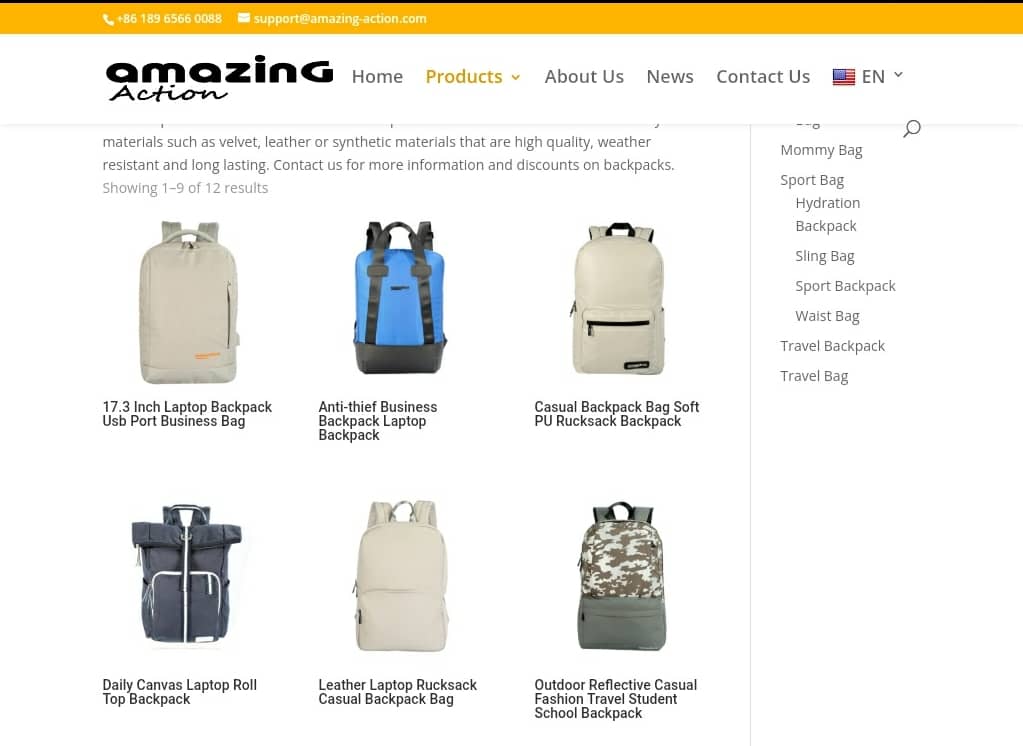Open Travel Backpack category link
This screenshot has height=746, width=1023.
(x=832, y=346)
